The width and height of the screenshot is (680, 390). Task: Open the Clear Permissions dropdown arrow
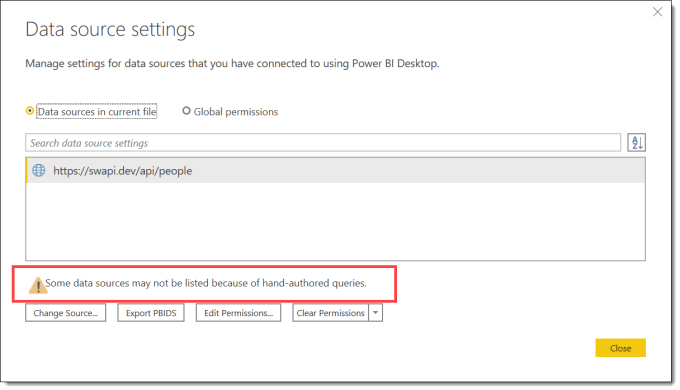(376, 313)
